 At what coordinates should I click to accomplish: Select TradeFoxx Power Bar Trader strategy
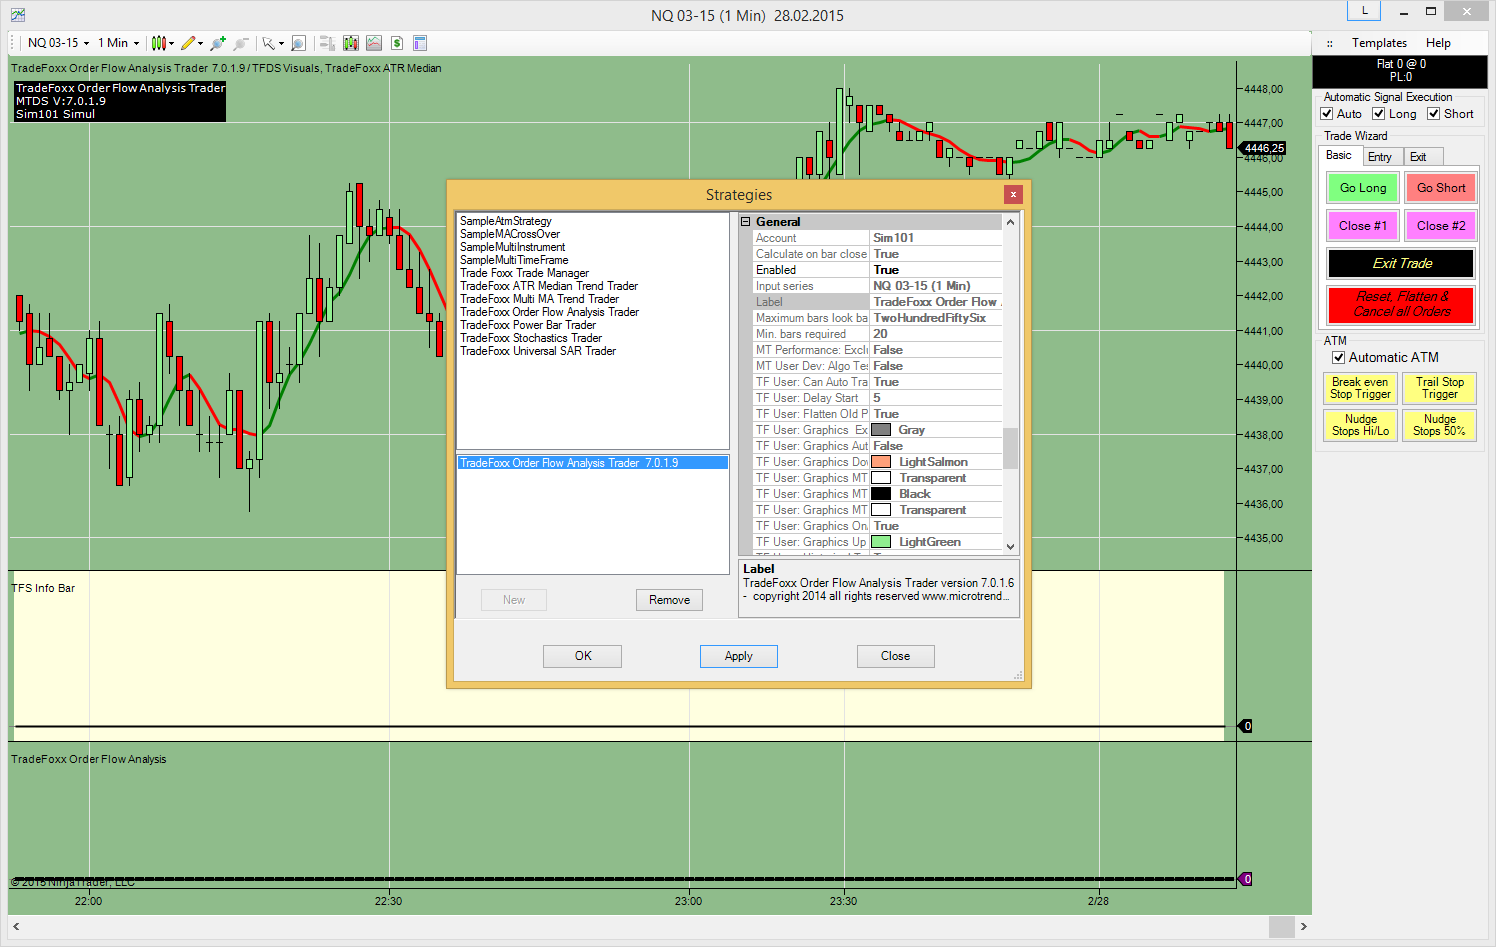(527, 325)
